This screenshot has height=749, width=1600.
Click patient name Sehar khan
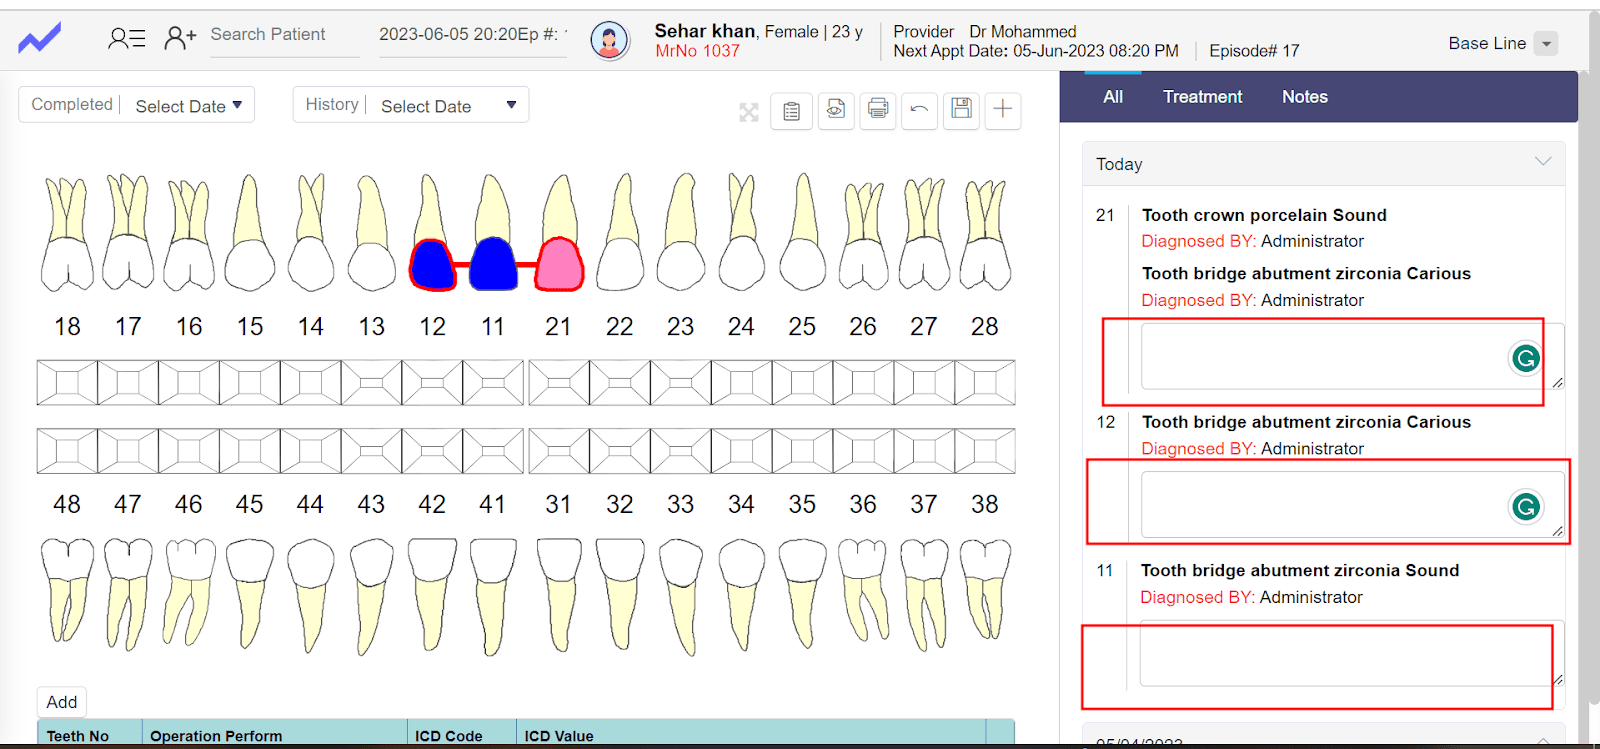coord(705,31)
